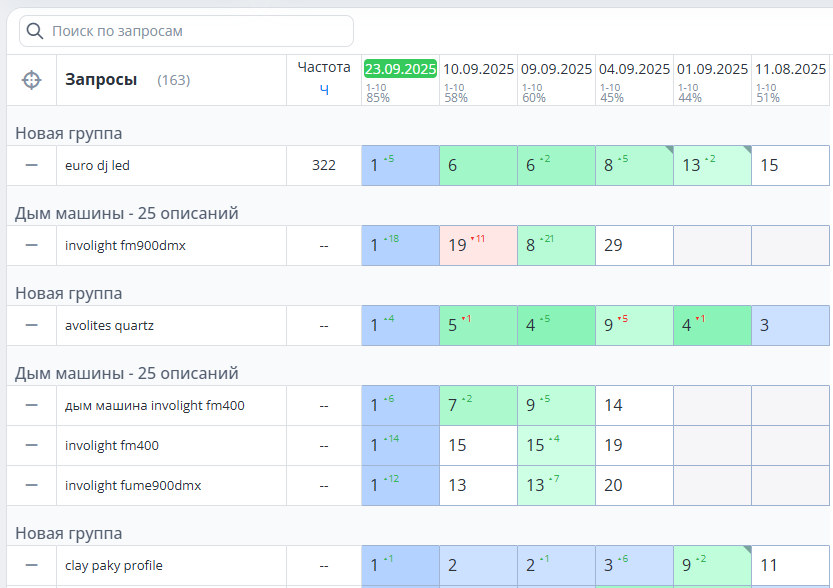833x588 pixels.
Task: Click involight fm900dmx position 29 cell
Action: point(634,245)
